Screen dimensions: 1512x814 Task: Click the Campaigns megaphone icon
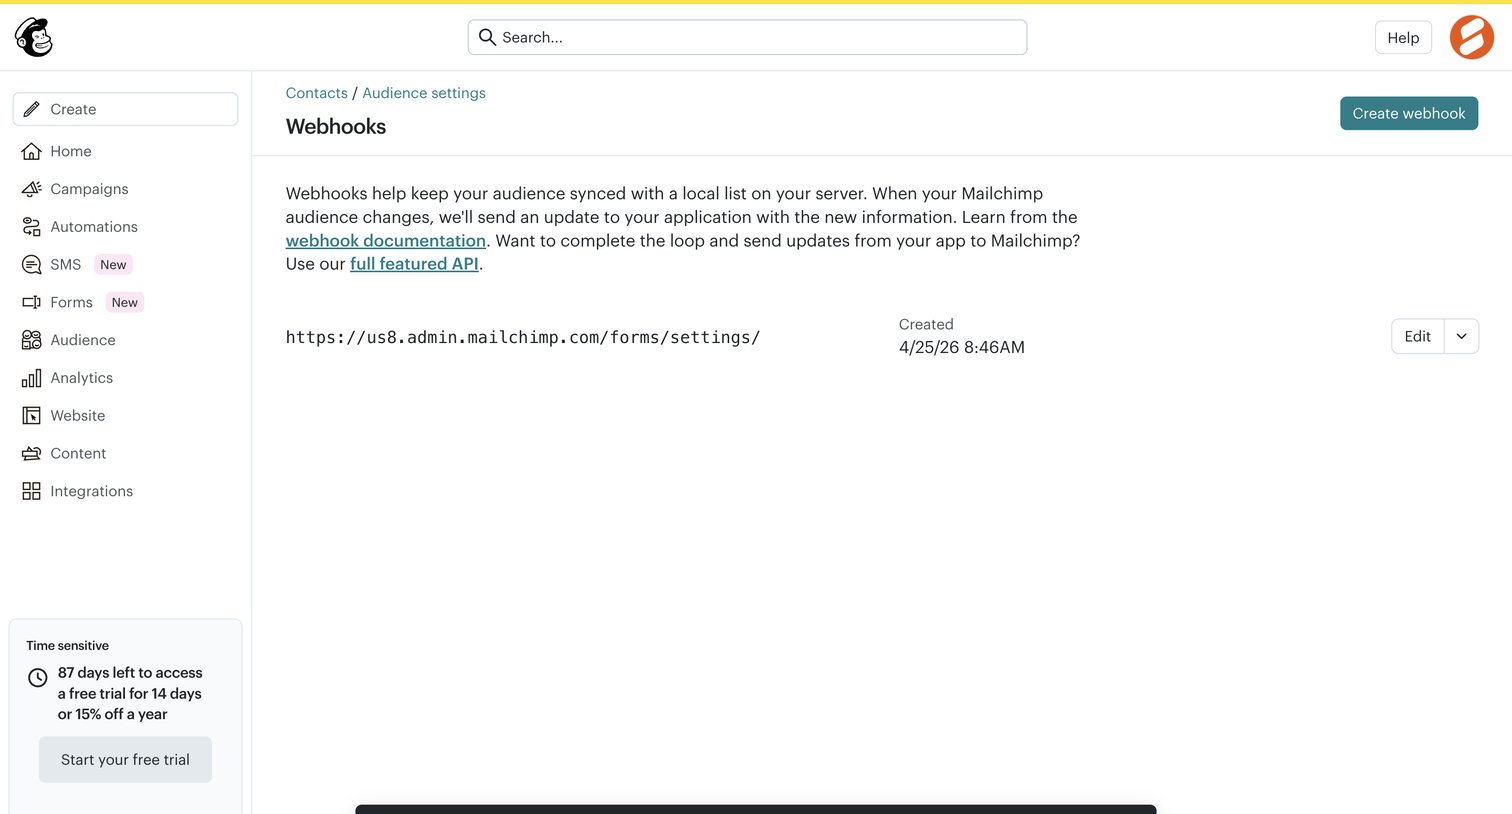coord(32,189)
